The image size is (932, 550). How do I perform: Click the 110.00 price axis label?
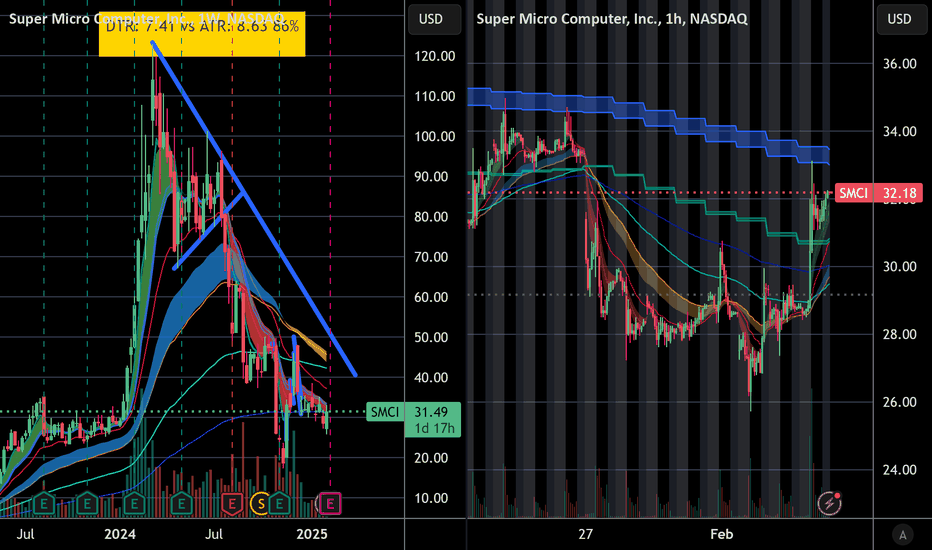coord(434,96)
